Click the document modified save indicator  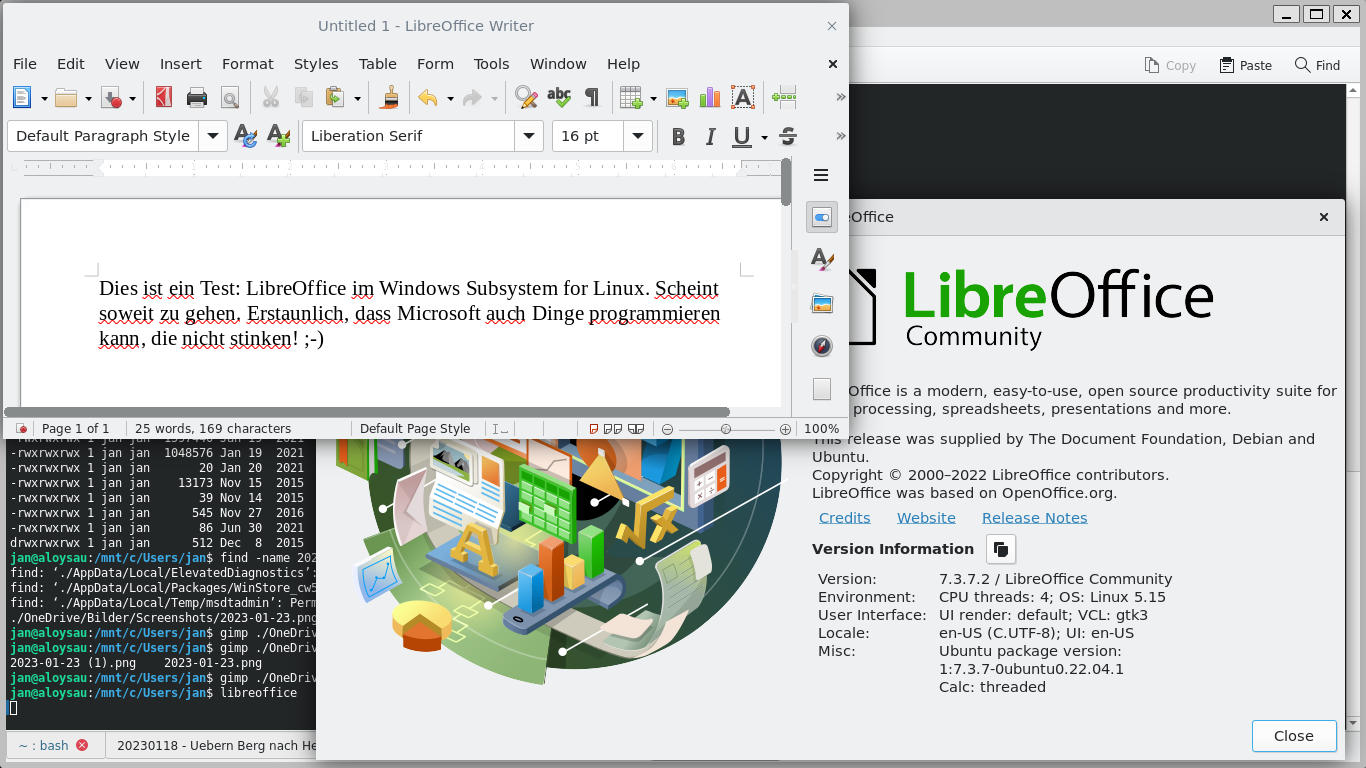[x=21, y=429]
